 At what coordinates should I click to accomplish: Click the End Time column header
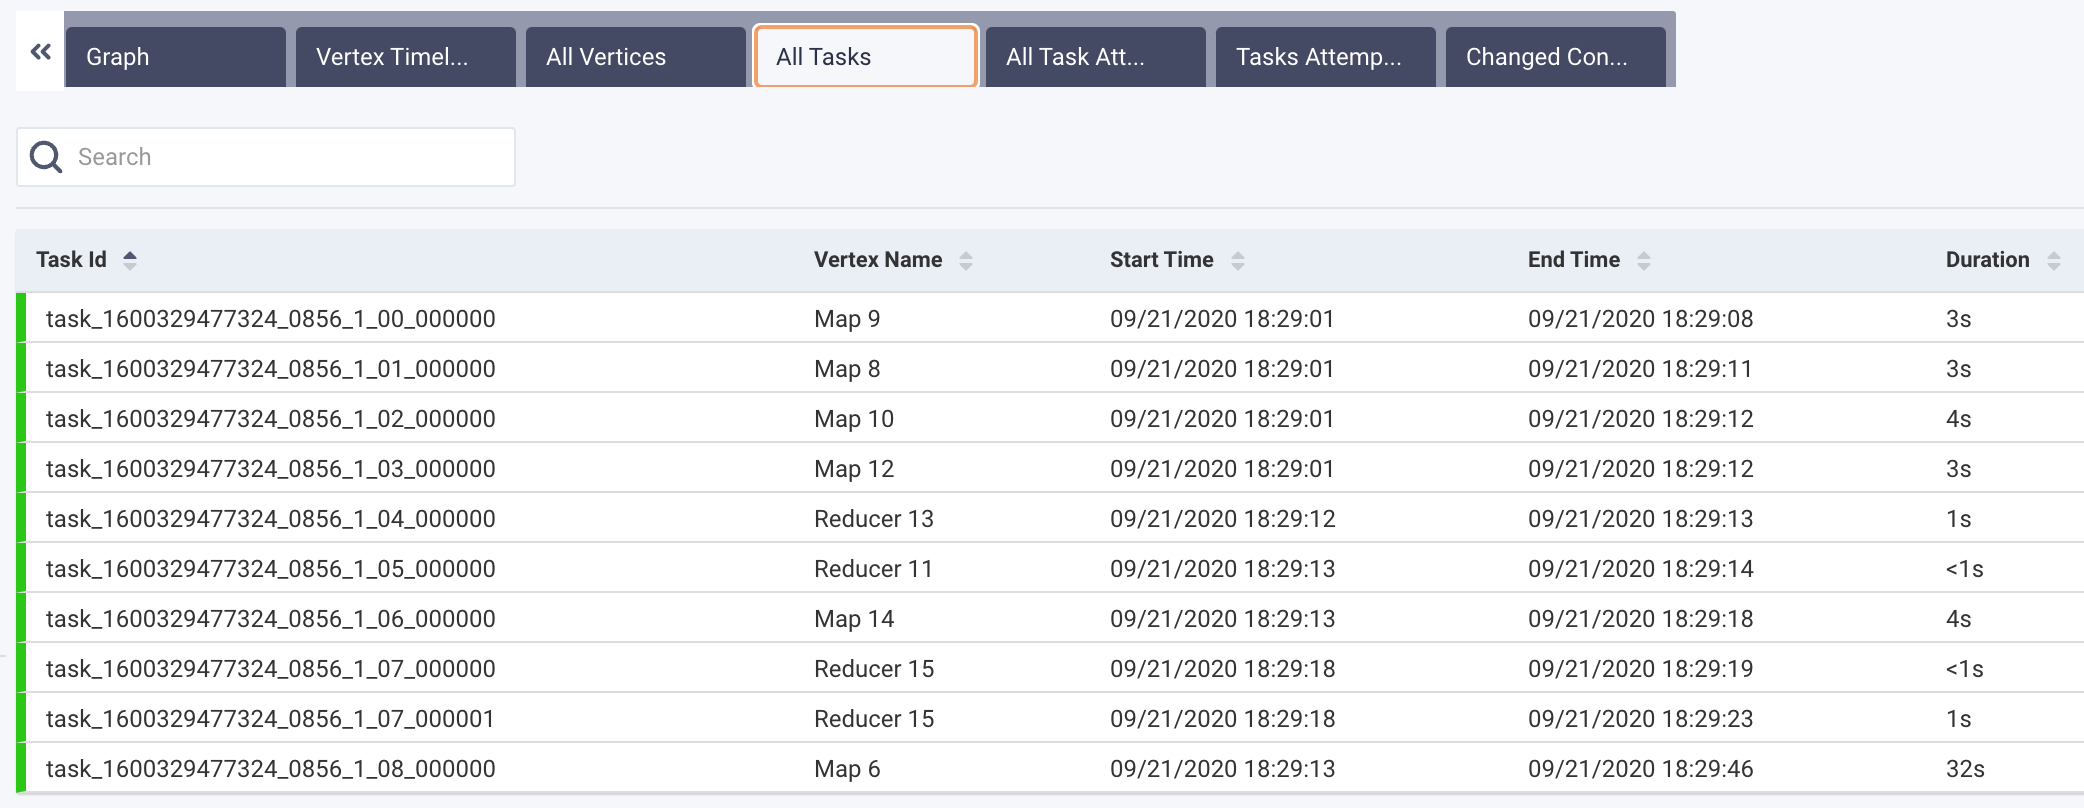pyautogui.click(x=1574, y=260)
